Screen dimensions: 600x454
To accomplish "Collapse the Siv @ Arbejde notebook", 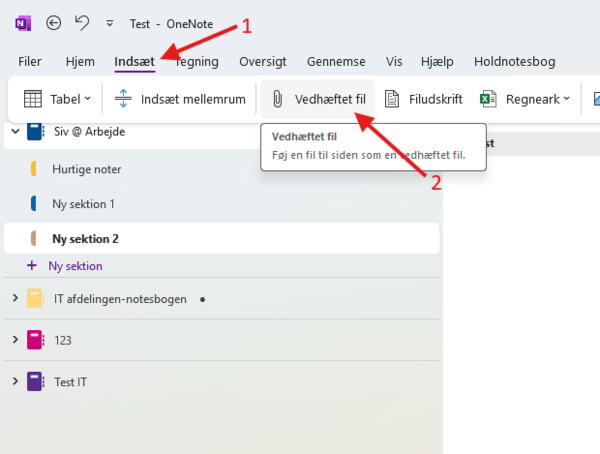I will [15, 131].
